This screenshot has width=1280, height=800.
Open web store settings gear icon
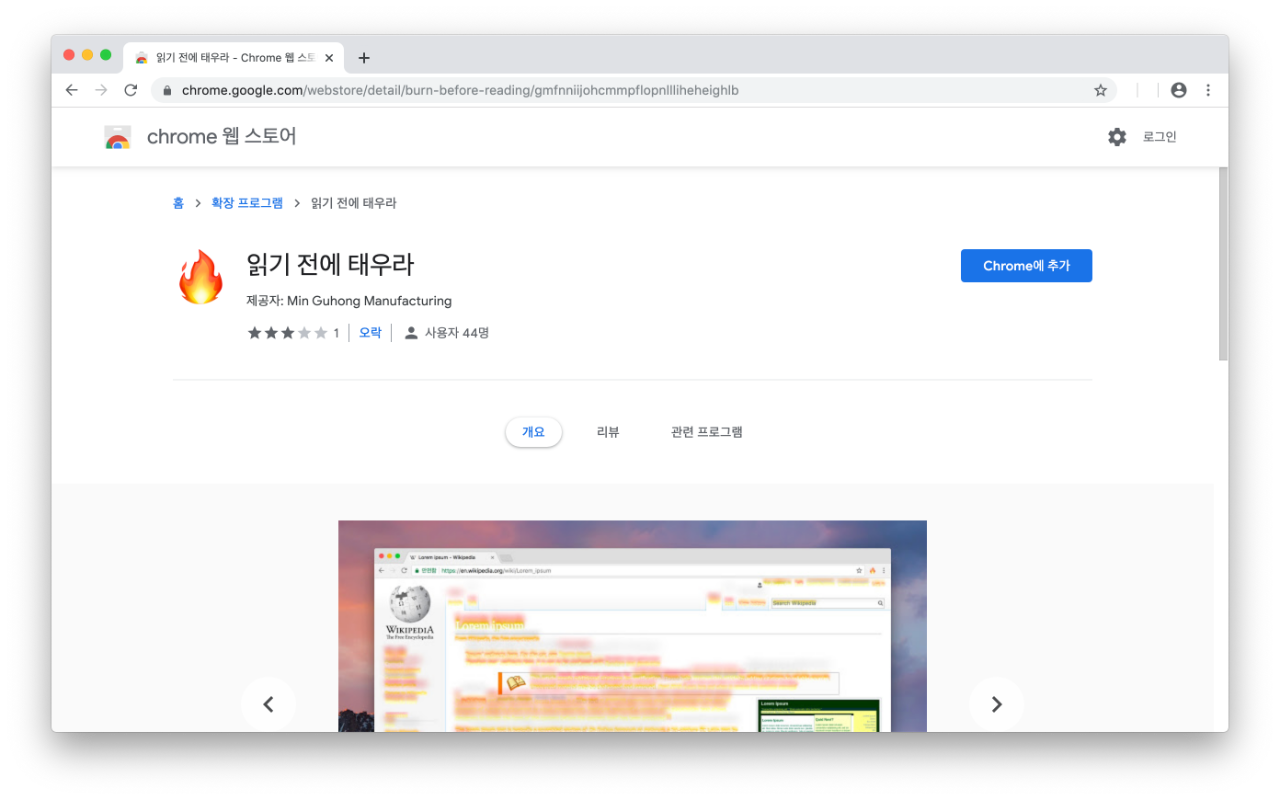[1117, 137]
